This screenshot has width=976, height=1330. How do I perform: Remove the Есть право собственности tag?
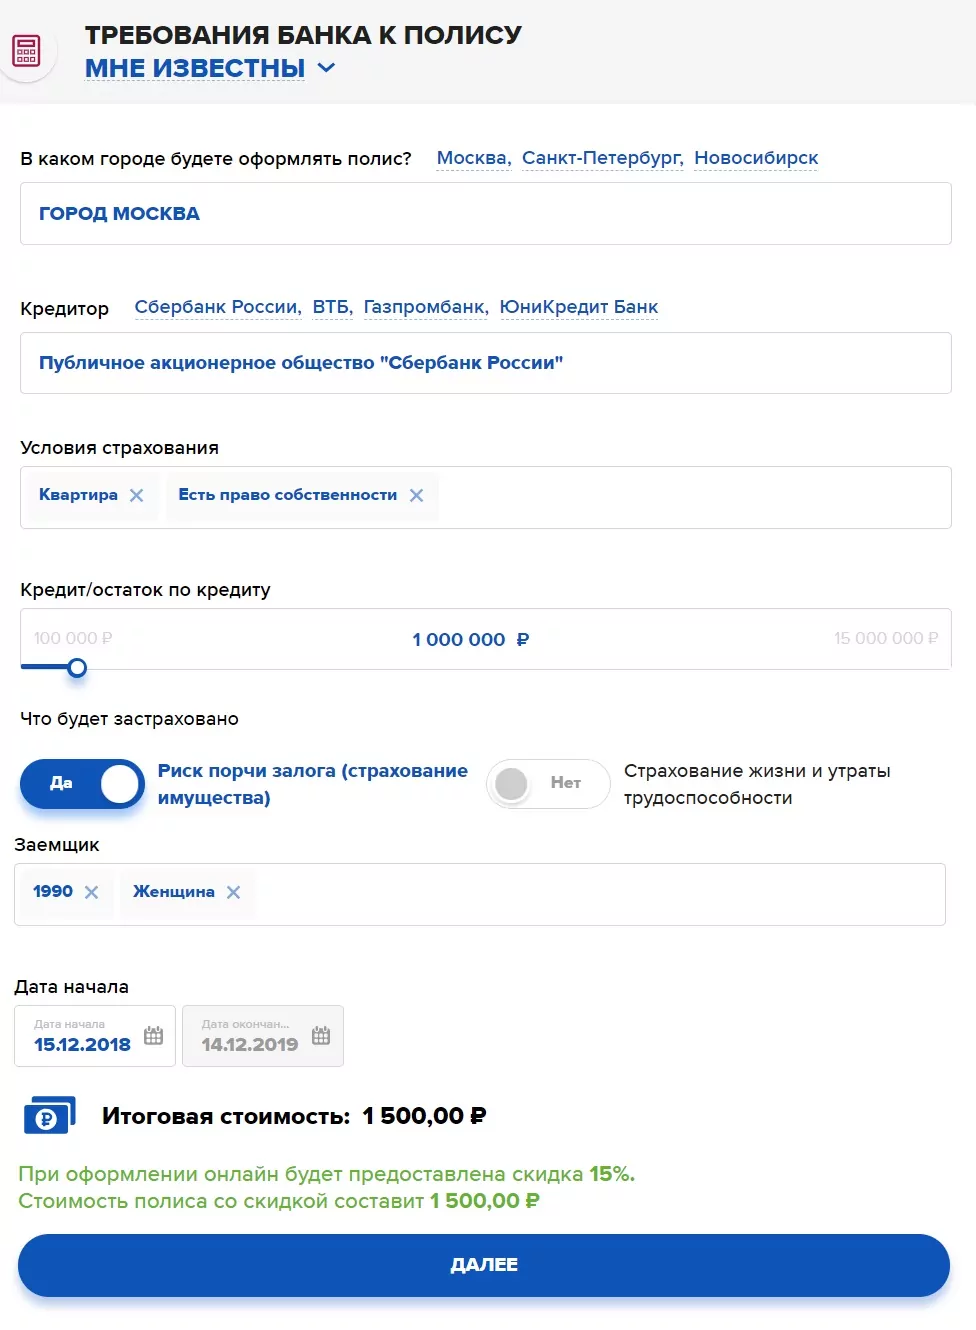pos(417,495)
